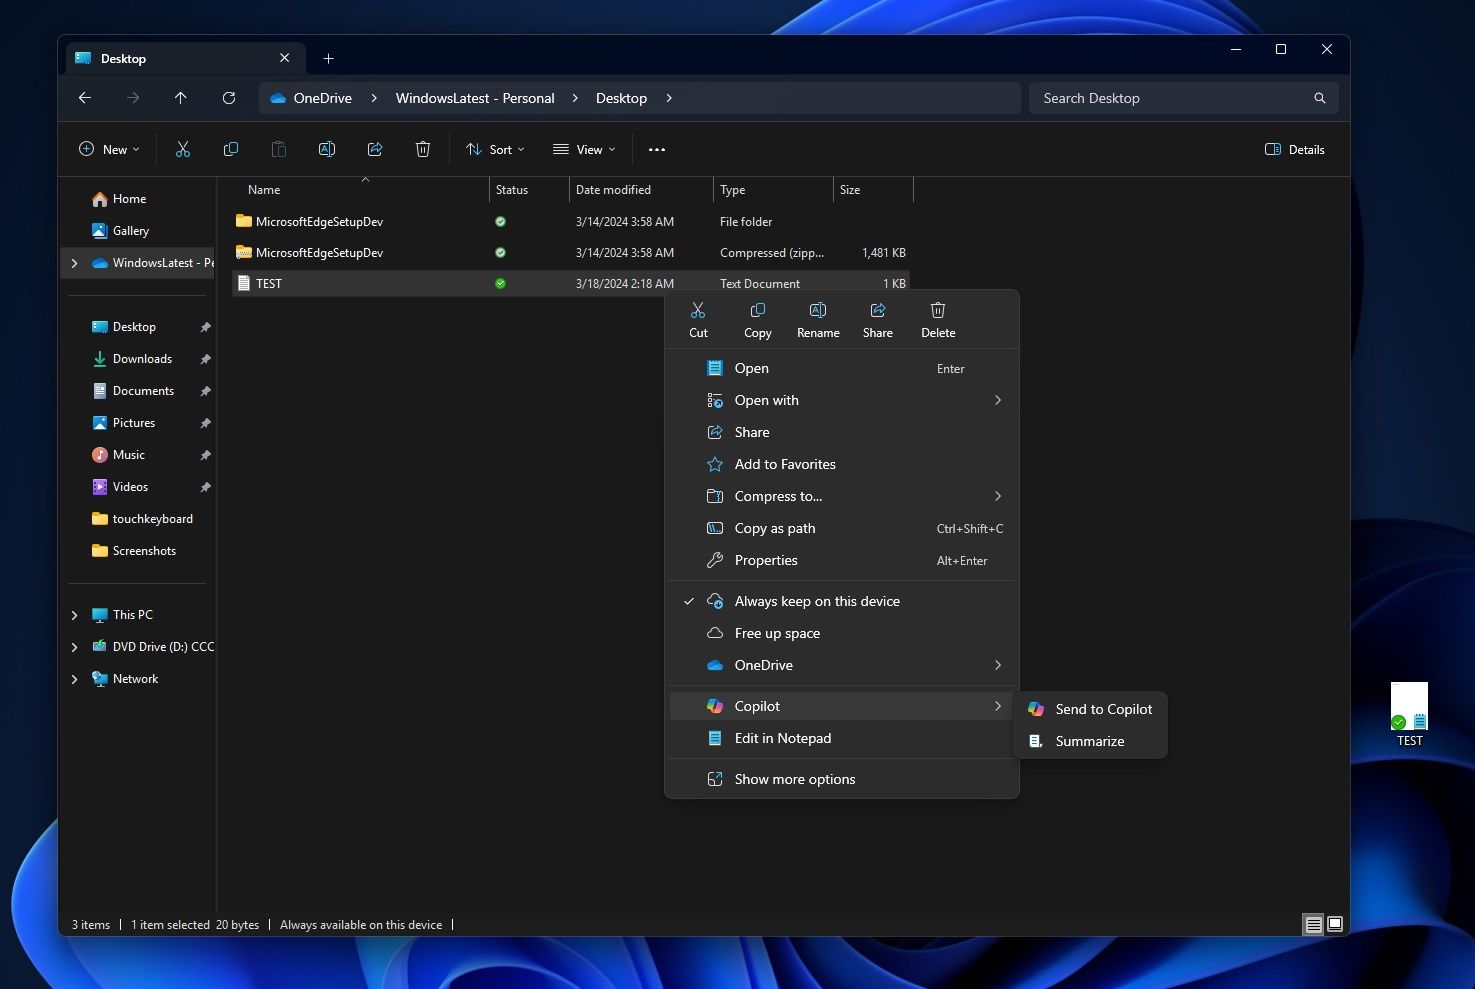The width and height of the screenshot is (1475, 989).
Task: Expand This PC in the sidebar
Action: (74, 614)
